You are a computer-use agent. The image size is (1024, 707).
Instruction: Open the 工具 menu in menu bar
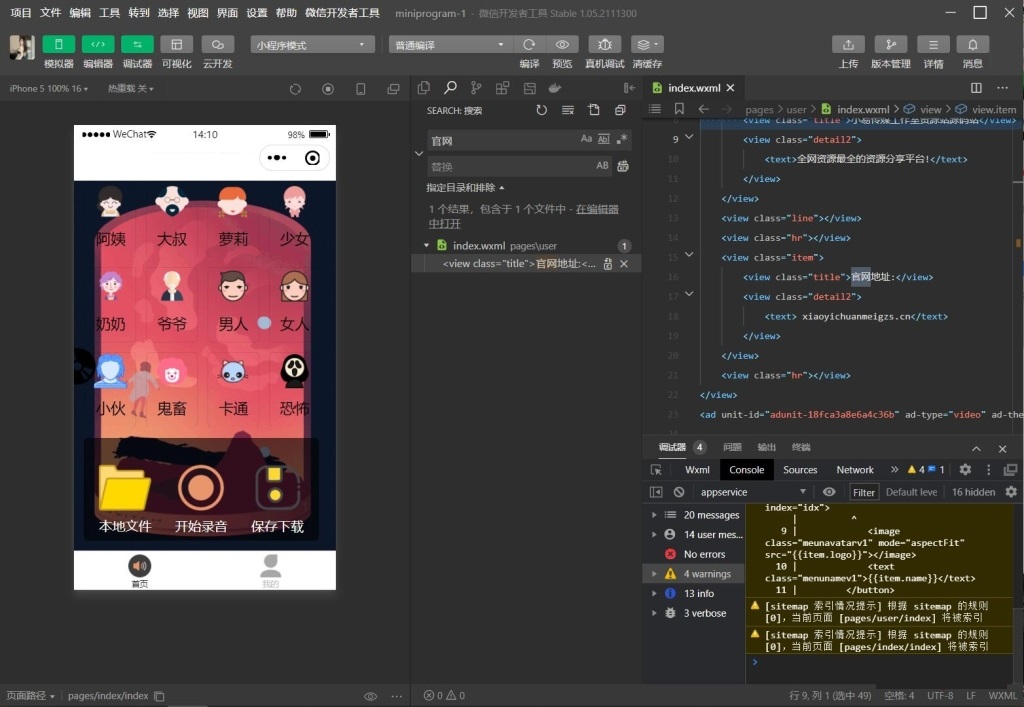[109, 13]
